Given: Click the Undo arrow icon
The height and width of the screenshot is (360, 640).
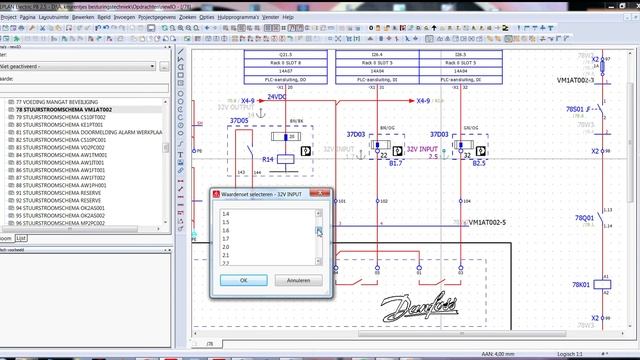Looking at the screenshot, I should 98,28.
